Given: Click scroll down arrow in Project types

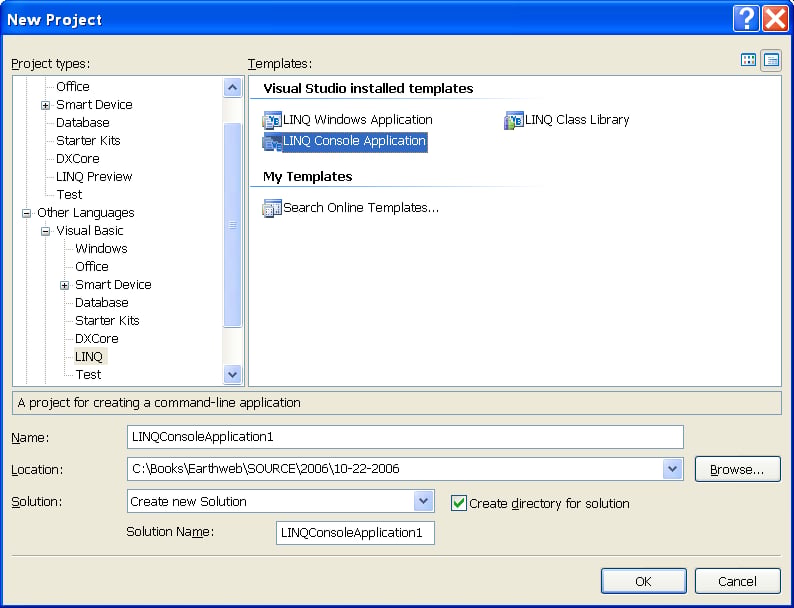Looking at the screenshot, I should coord(232,375).
